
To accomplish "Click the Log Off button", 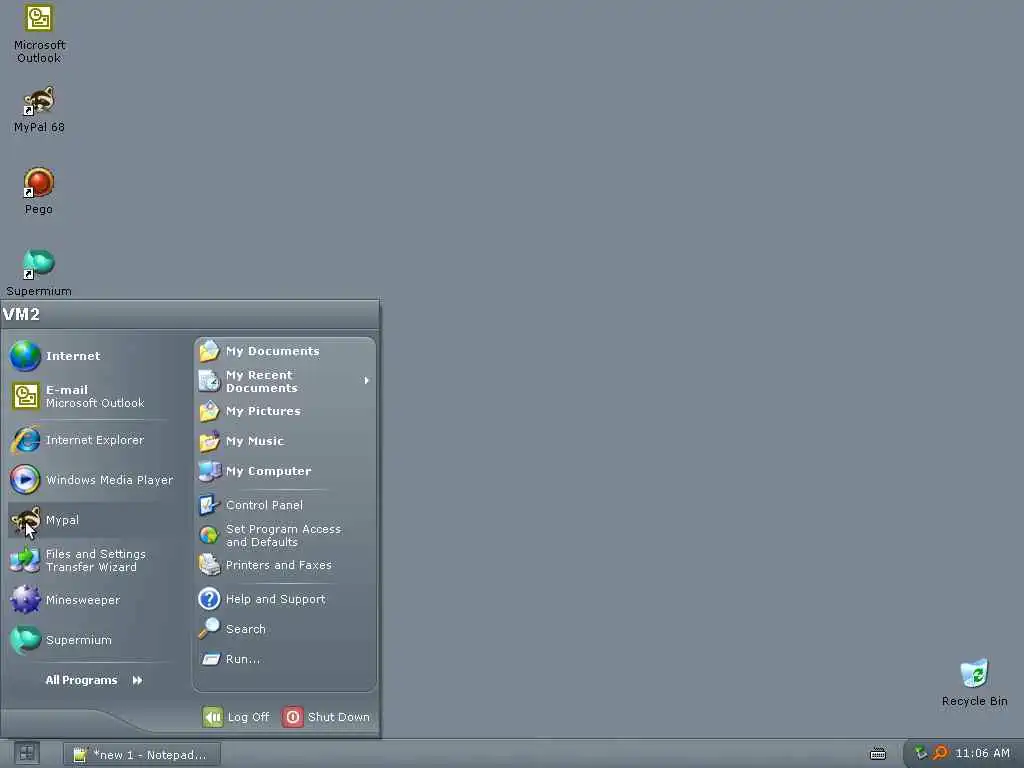I will (236, 717).
